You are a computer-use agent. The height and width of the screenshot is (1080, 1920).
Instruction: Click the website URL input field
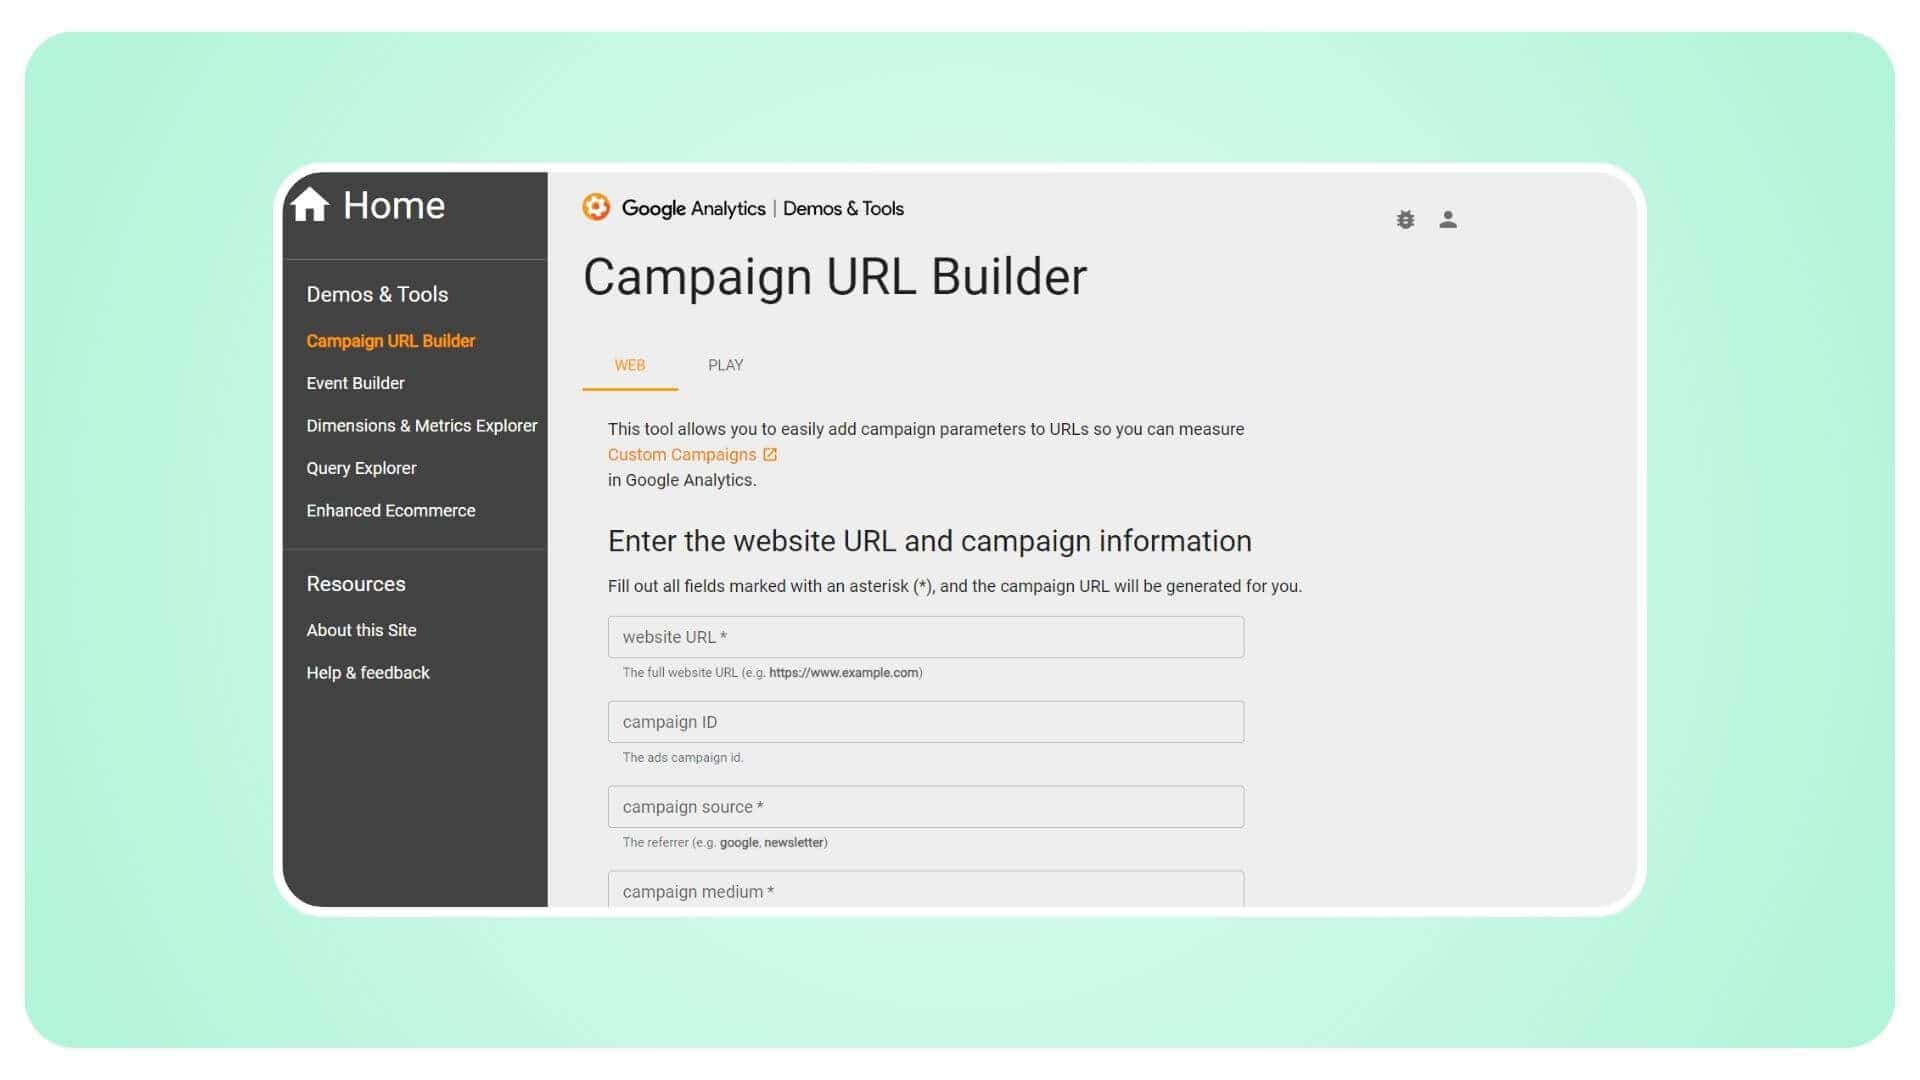pyautogui.click(x=925, y=636)
